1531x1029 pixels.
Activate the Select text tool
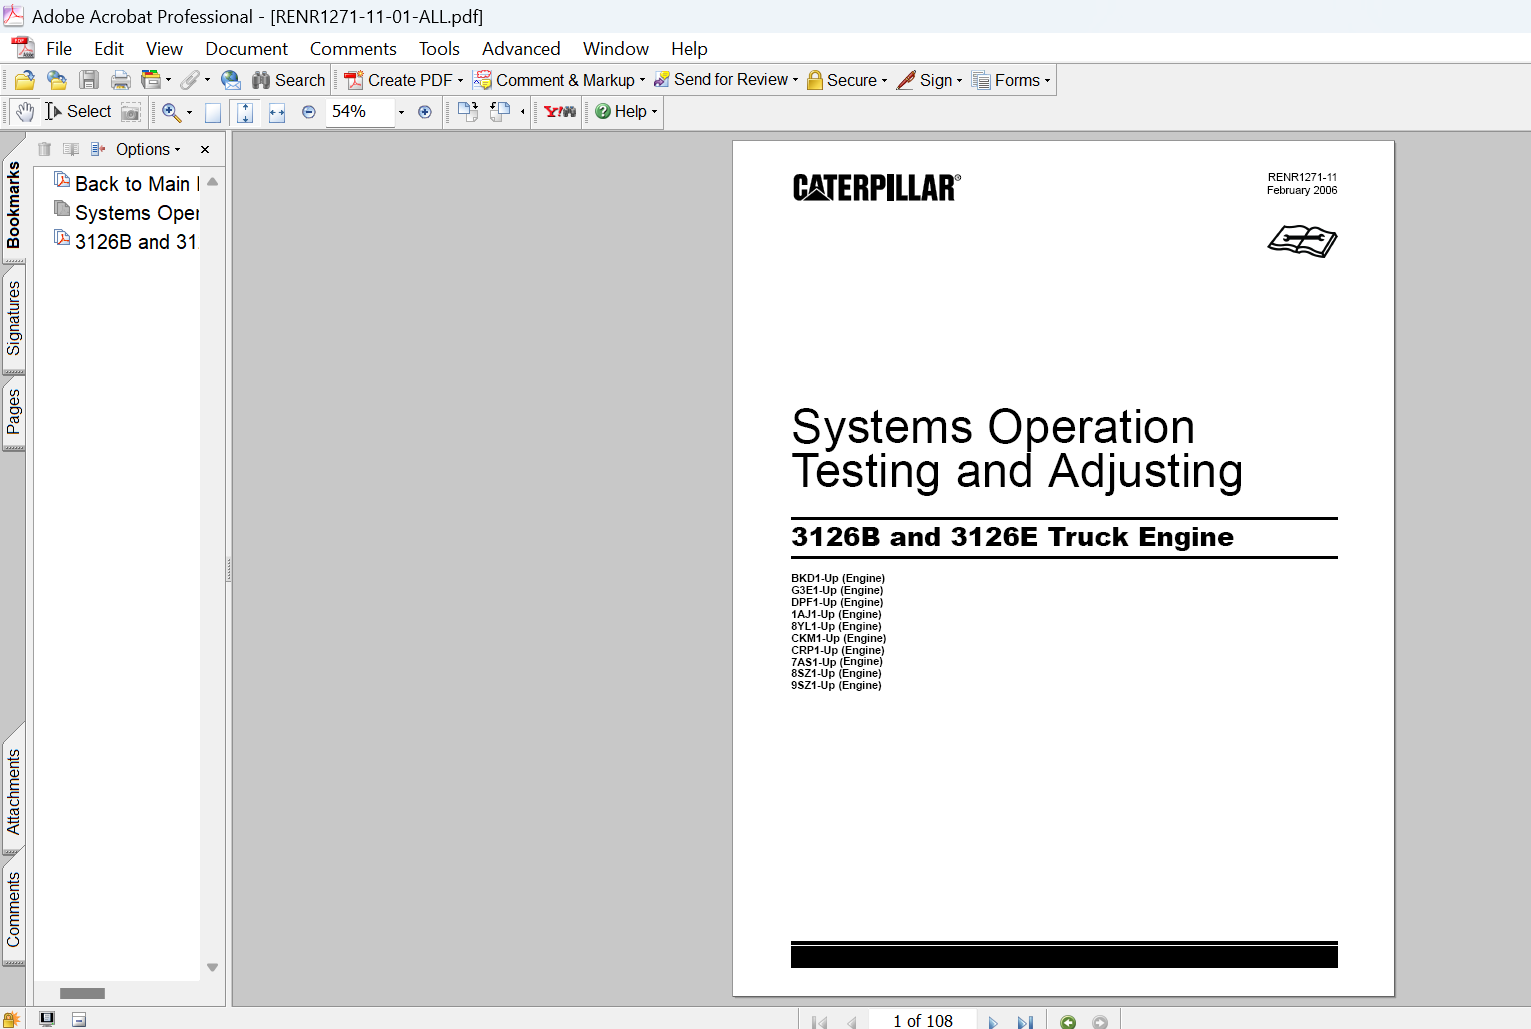tap(78, 112)
